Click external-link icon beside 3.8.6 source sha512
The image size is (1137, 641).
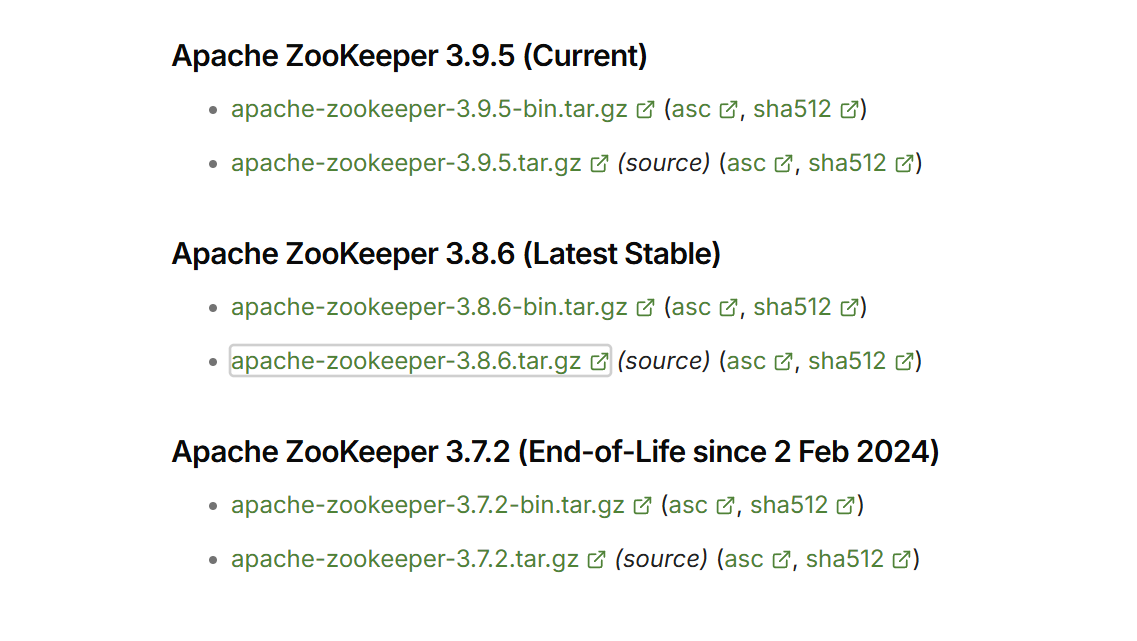904,362
